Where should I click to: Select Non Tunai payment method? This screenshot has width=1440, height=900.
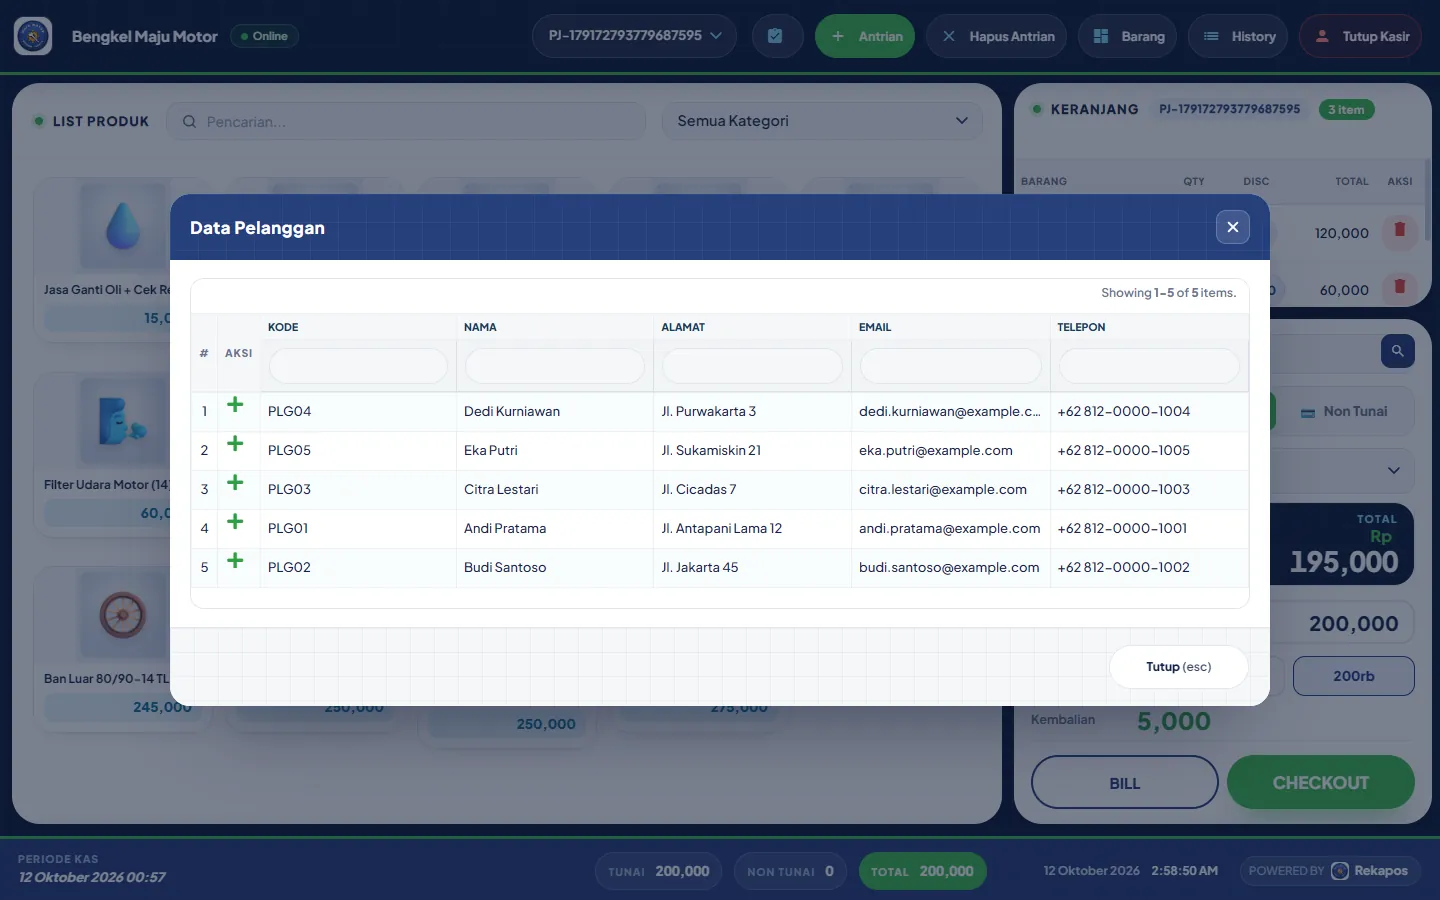click(1345, 412)
